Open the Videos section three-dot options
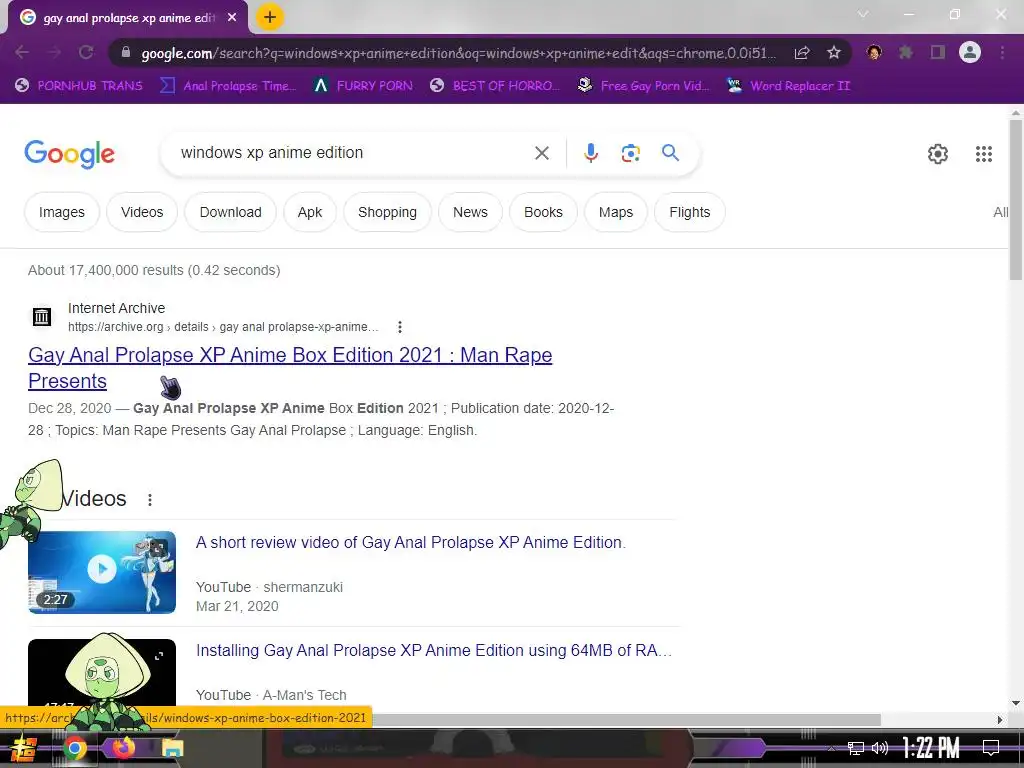Screen dimensions: 1024x768 coord(150,500)
